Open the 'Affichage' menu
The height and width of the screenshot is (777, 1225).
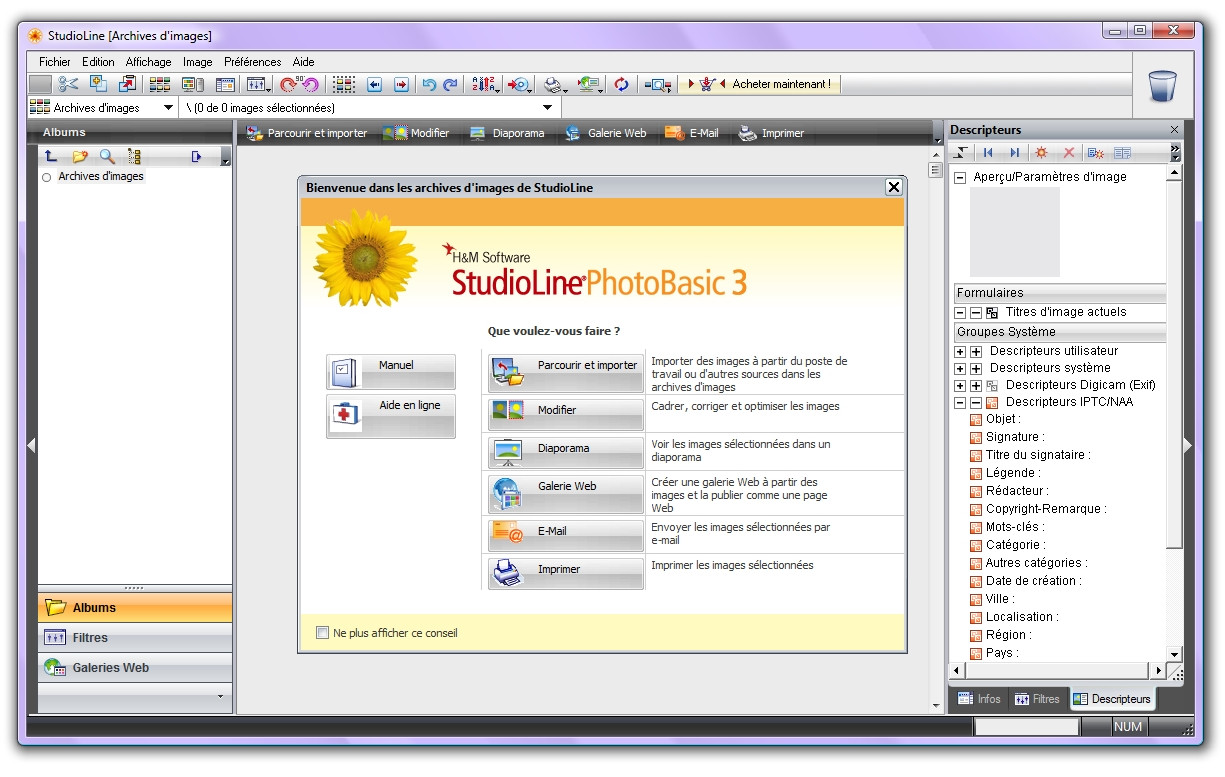[148, 62]
